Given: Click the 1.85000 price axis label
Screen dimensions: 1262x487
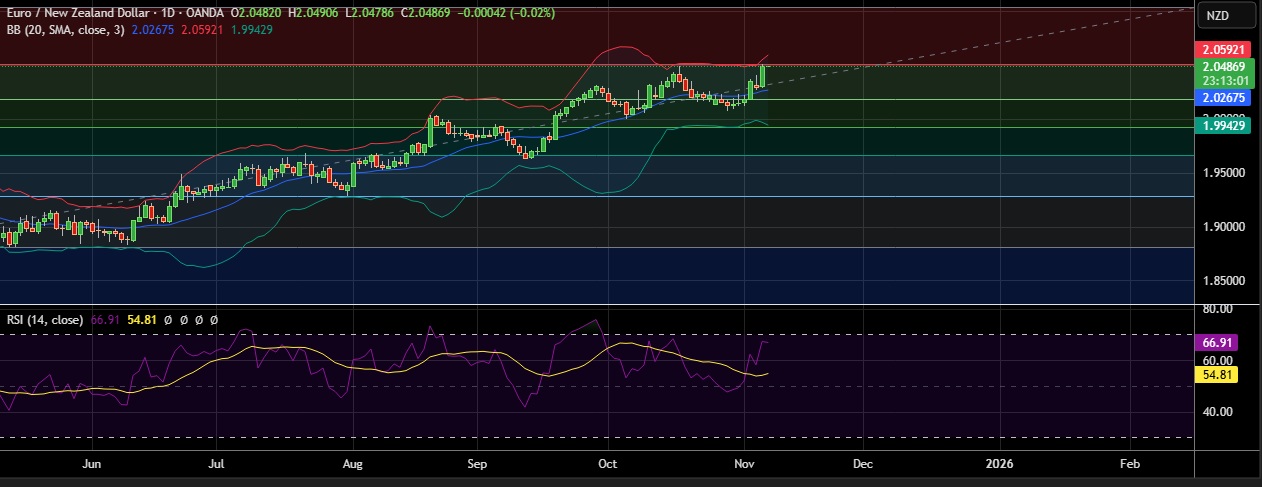Looking at the screenshot, I should click(x=1224, y=281).
